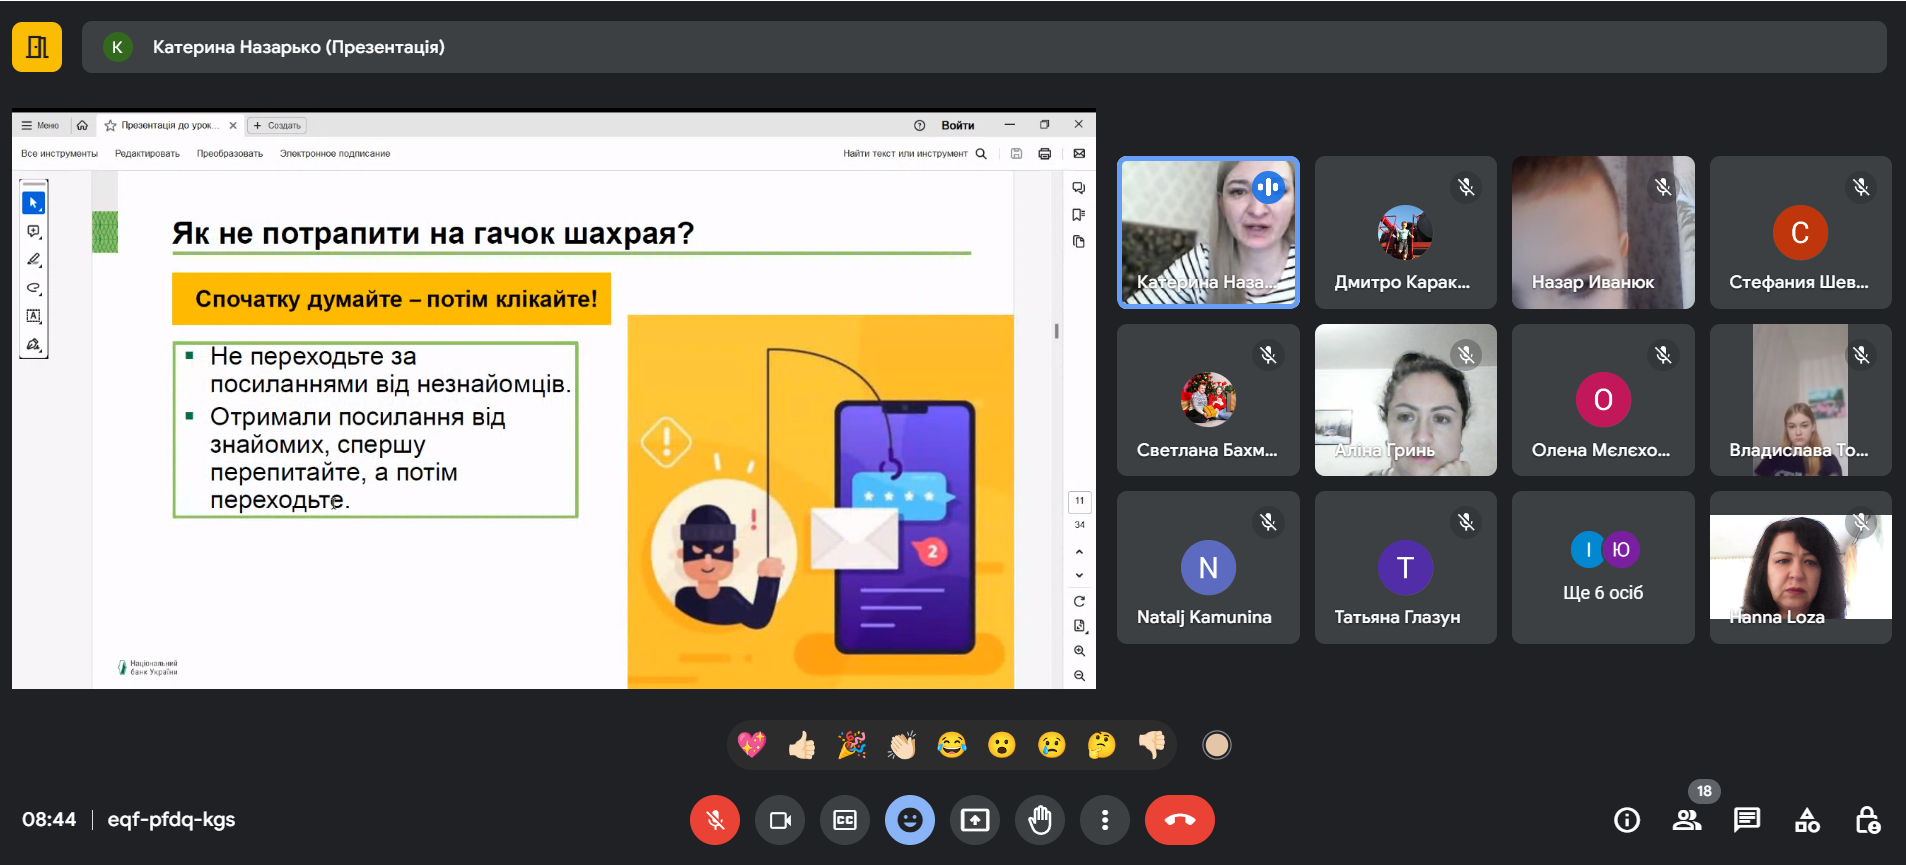The width and height of the screenshot is (1906, 865).
Task: Open more options three-dot menu
Action: point(1104,820)
